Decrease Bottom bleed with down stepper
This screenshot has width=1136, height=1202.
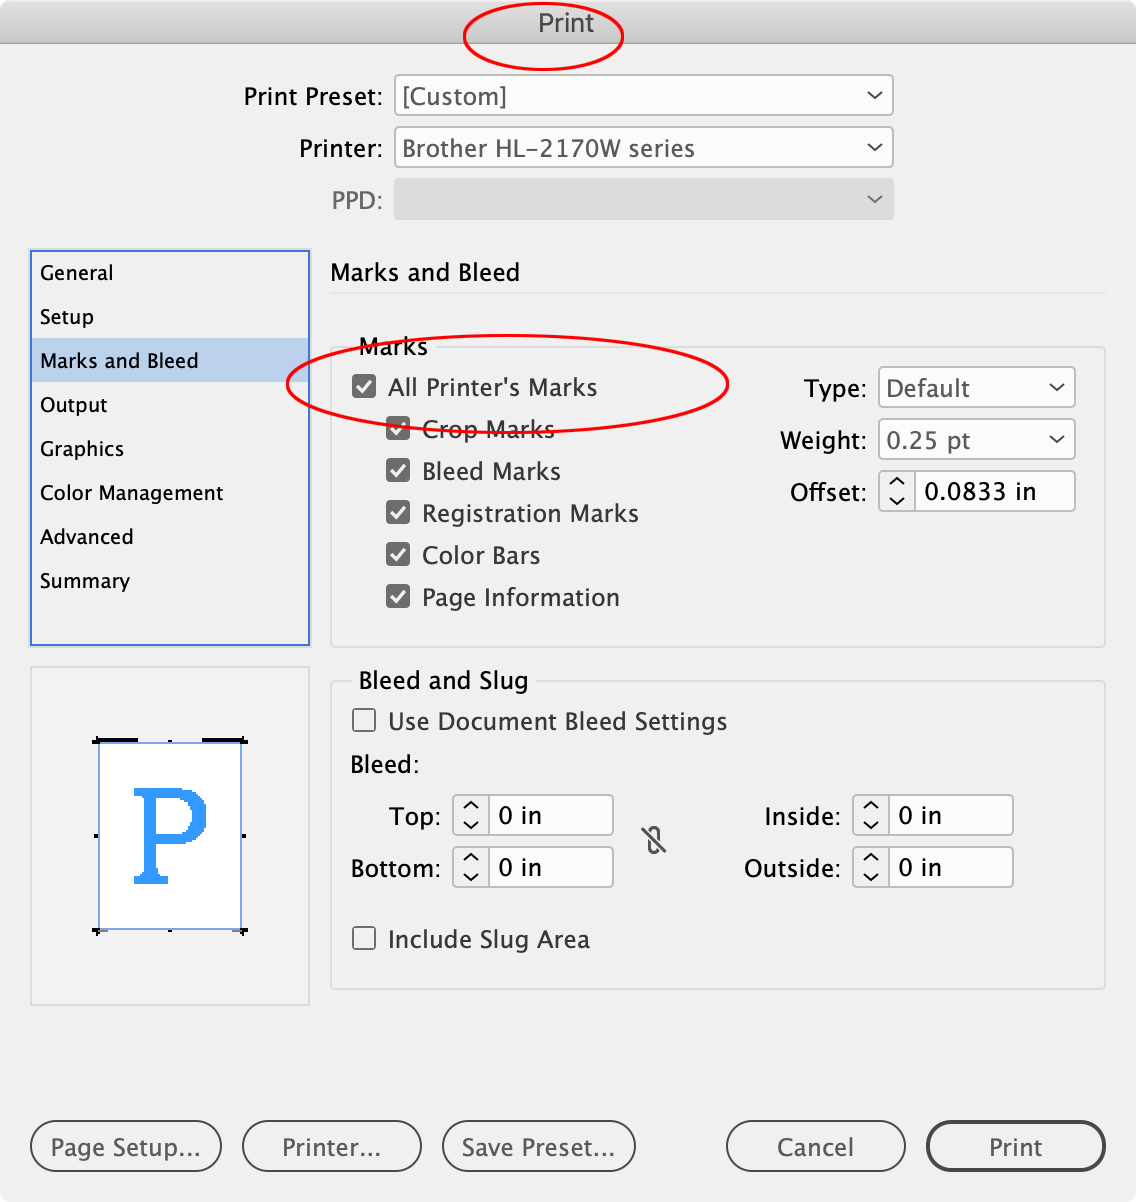pyautogui.click(x=469, y=875)
